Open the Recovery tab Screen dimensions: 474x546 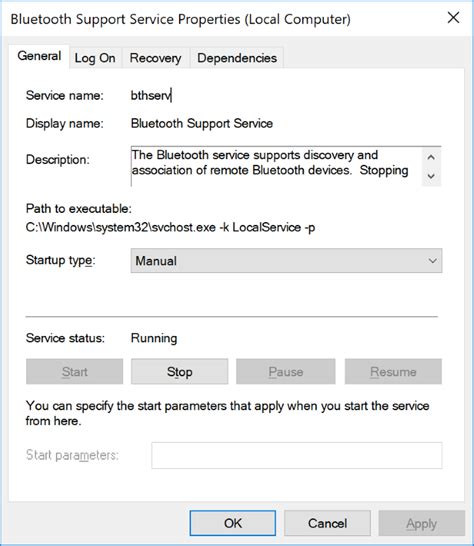155,58
